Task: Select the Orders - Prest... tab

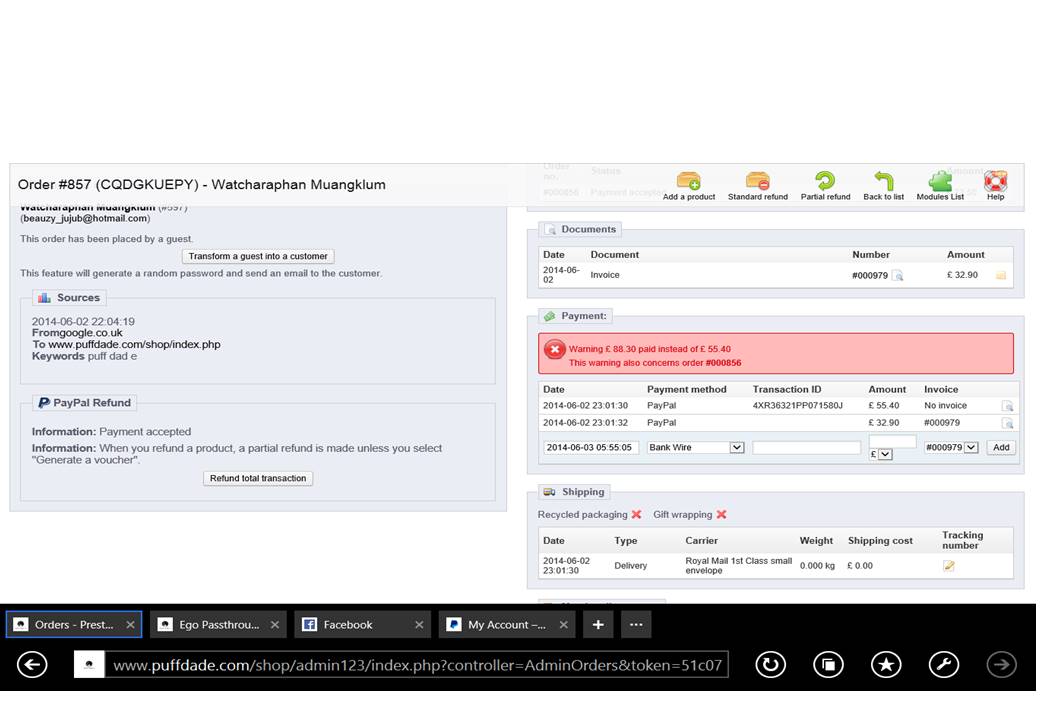Action: click(x=74, y=625)
